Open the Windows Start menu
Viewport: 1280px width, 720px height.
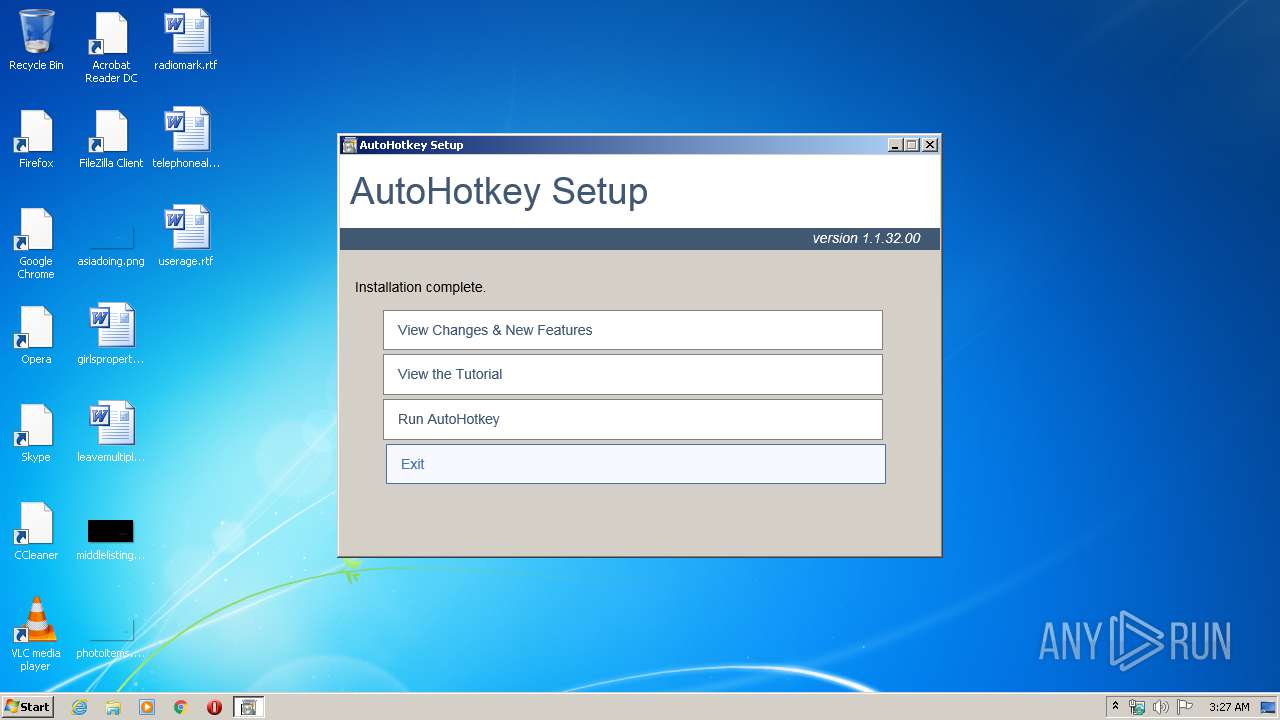[28, 706]
